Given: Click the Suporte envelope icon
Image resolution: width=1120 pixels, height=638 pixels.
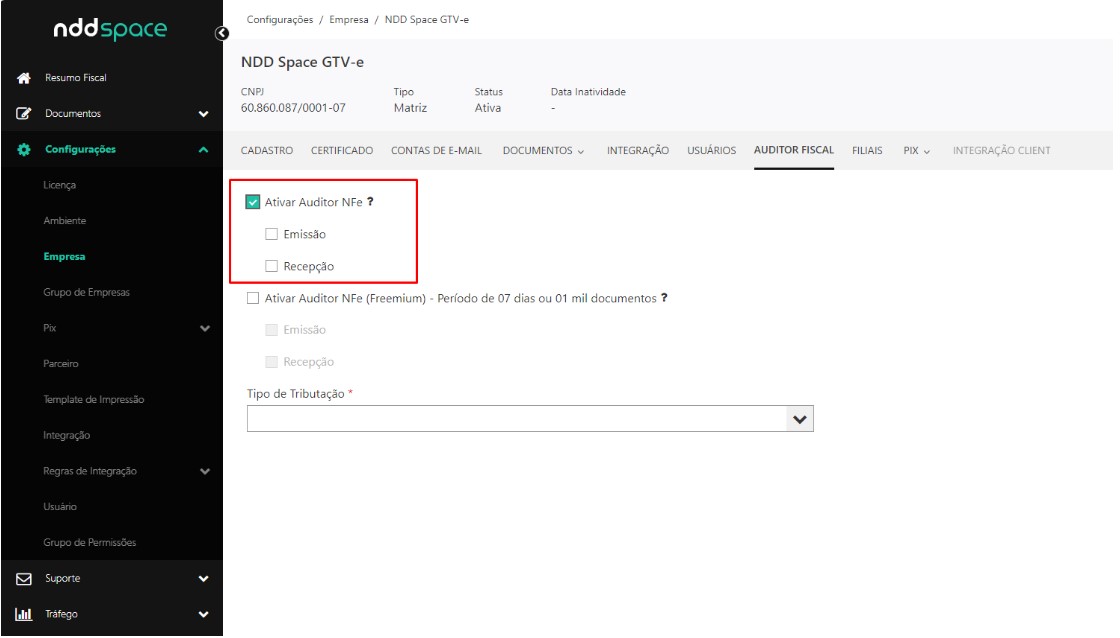Looking at the screenshot, I should point(22,579).
